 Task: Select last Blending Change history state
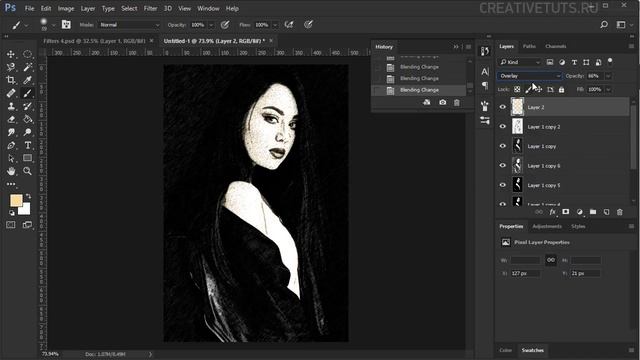click(x=419, y=90)
